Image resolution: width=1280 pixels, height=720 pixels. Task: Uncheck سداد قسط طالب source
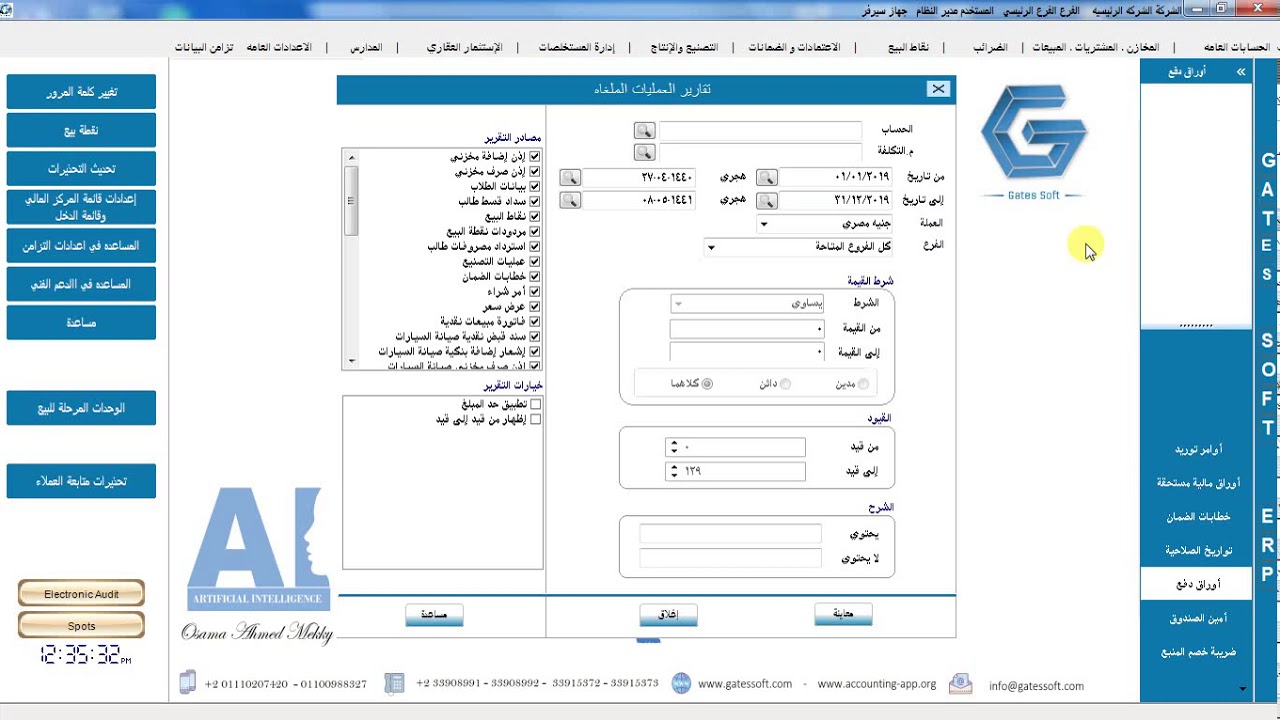pyautogui.click(x=535, y=202)
